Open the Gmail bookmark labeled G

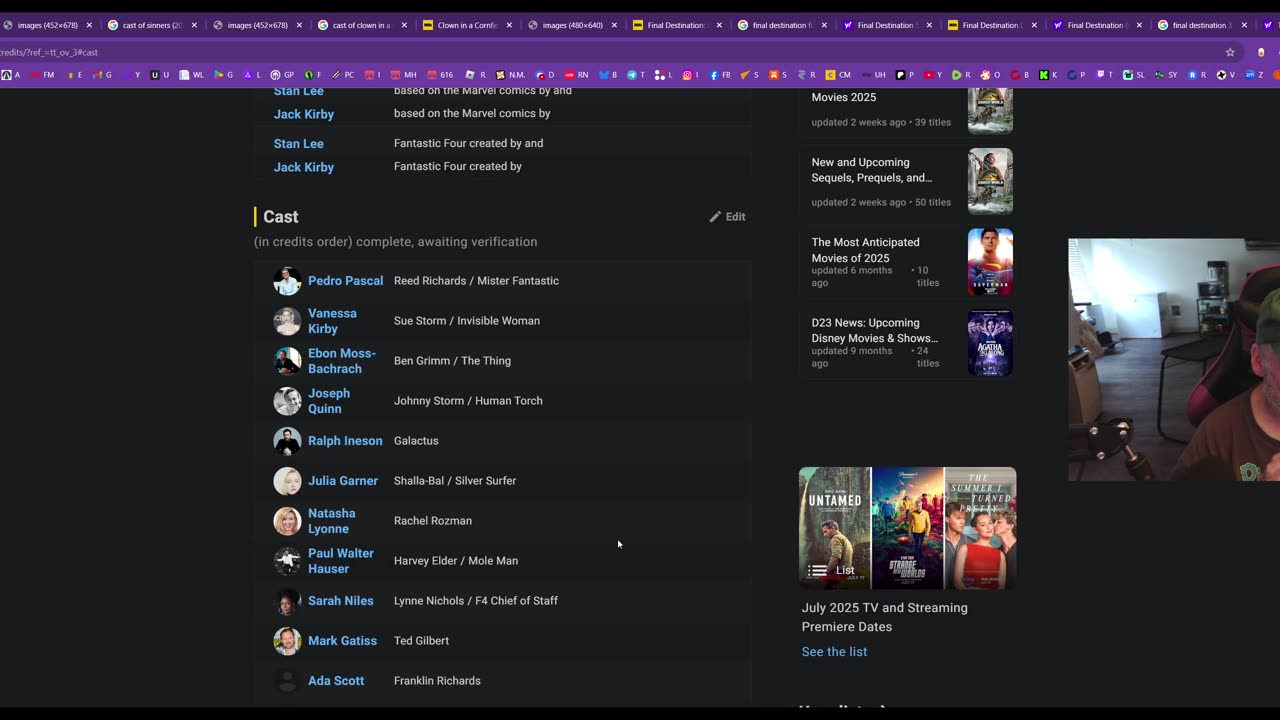[x=103, y=75]
